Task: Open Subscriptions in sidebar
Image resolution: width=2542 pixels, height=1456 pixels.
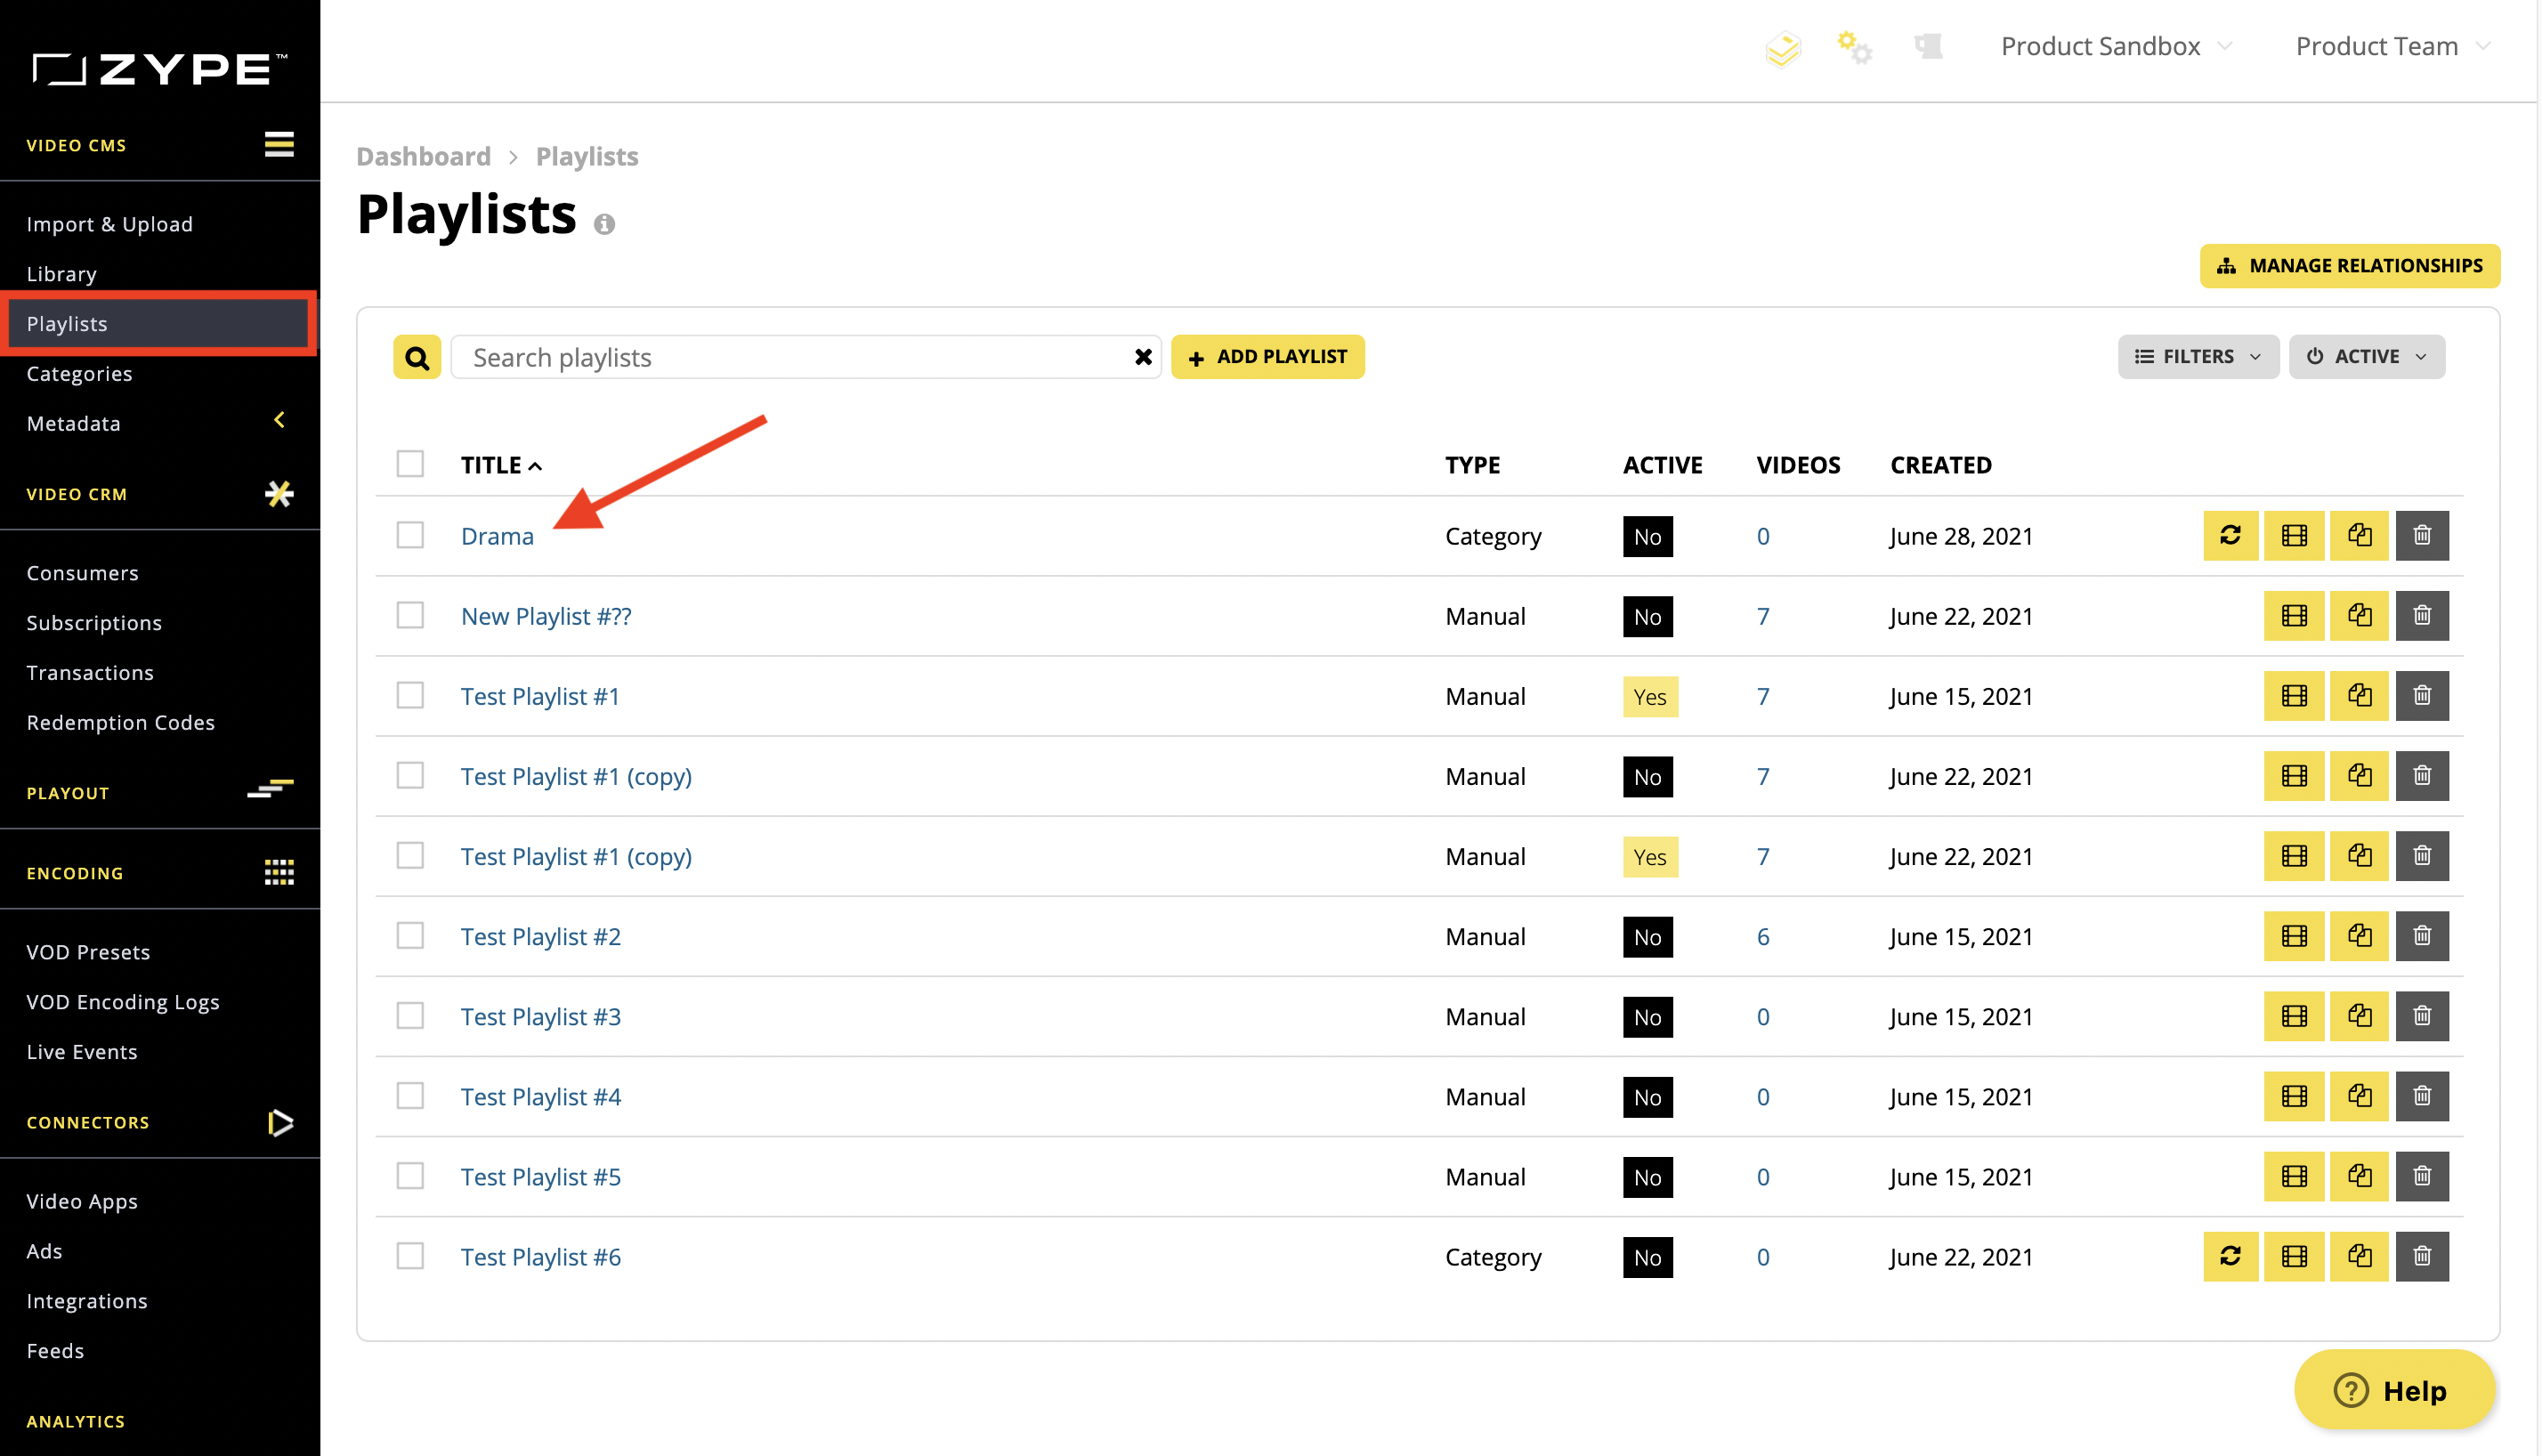Action: [x=94, y=623]
